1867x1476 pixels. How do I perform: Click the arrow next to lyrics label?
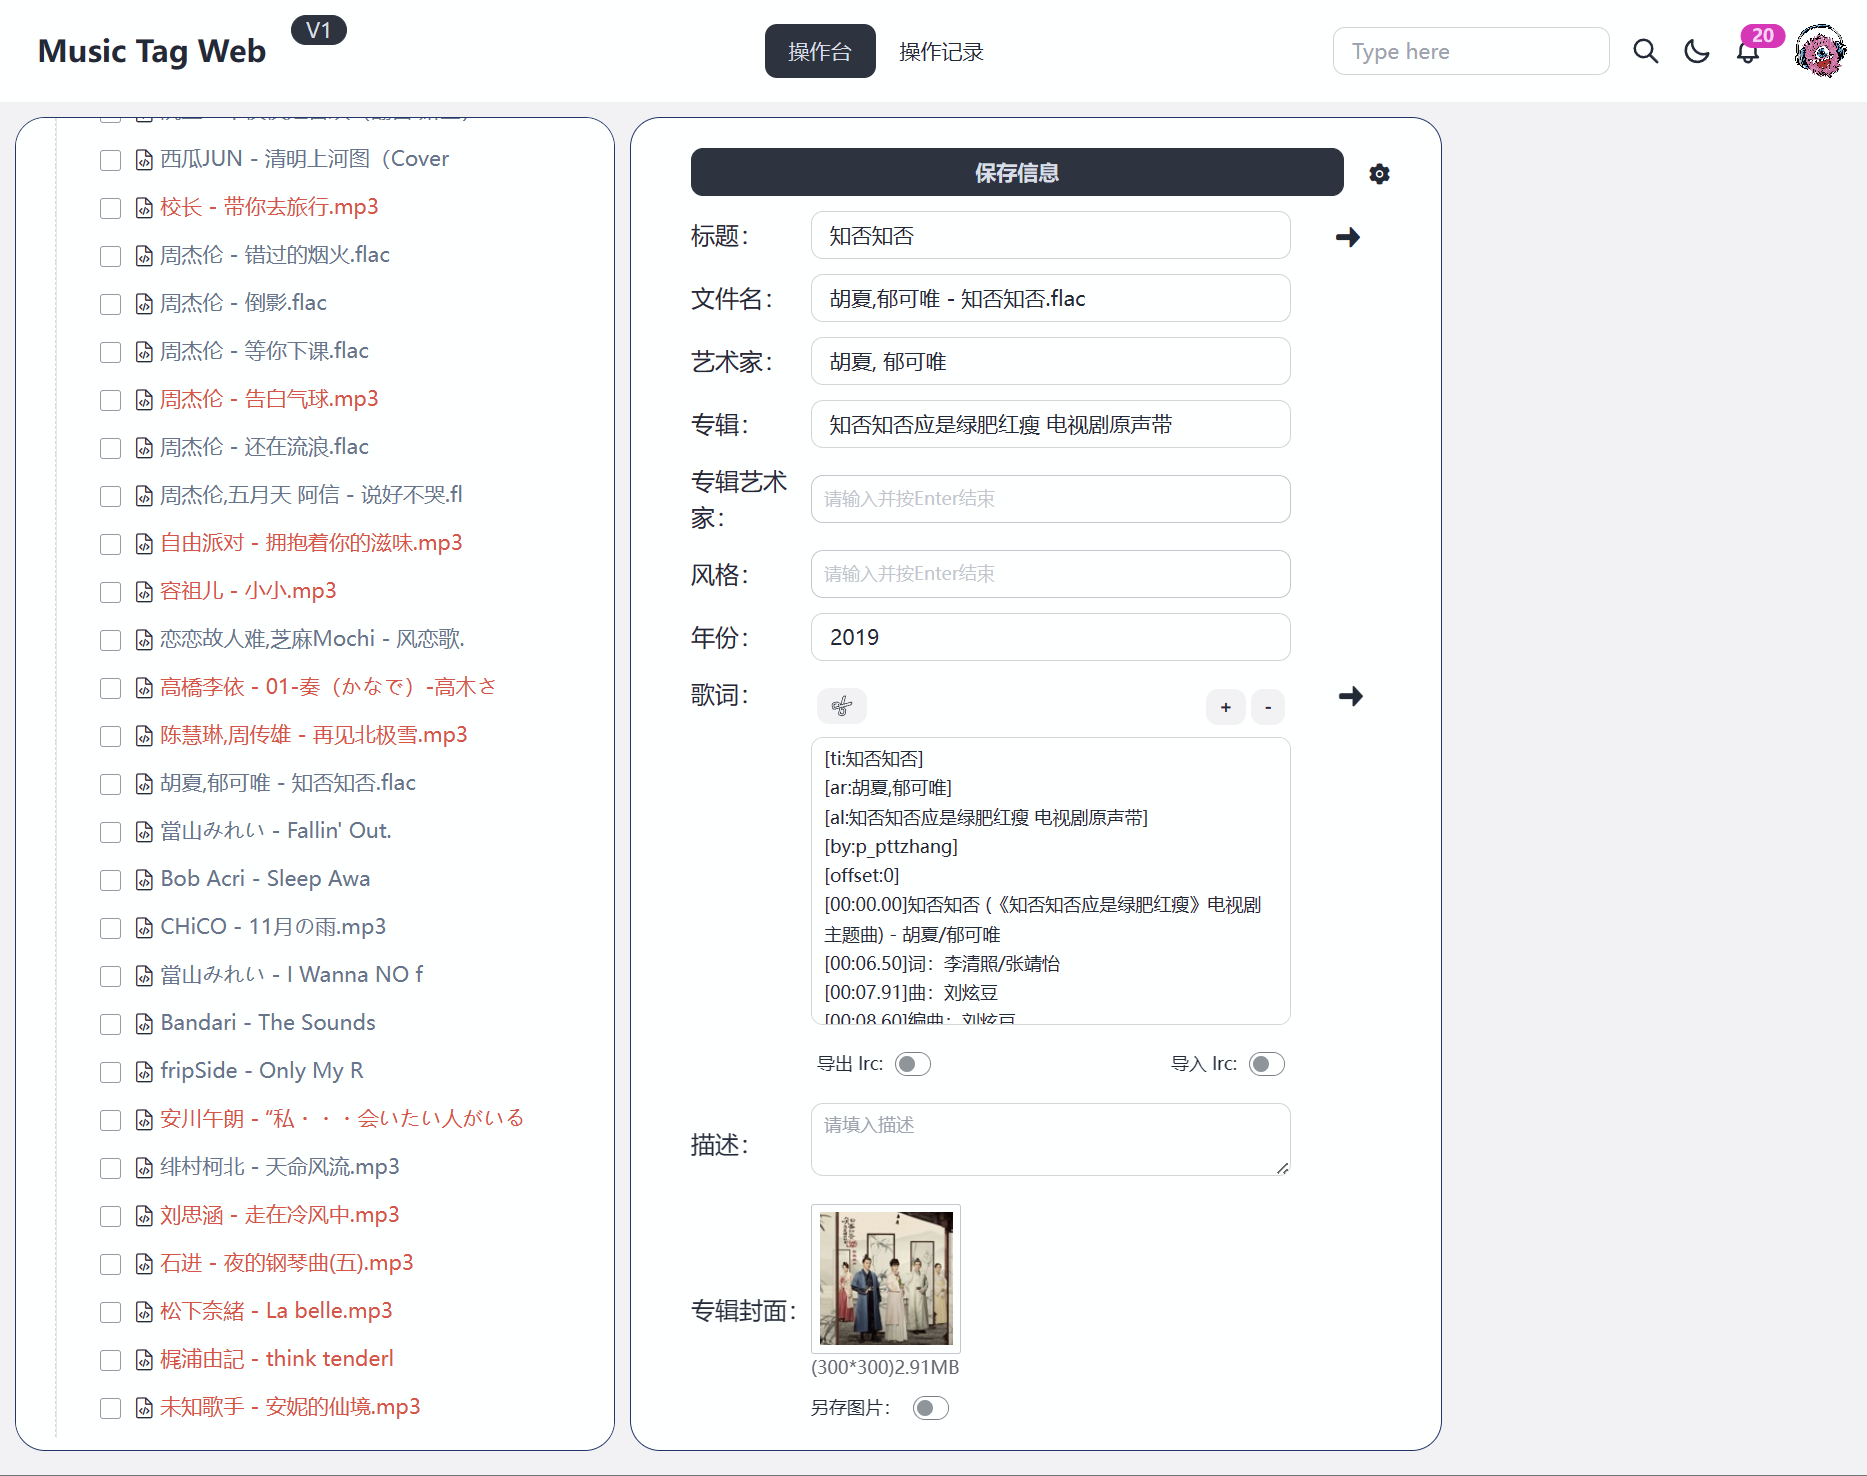[1350, 696]
